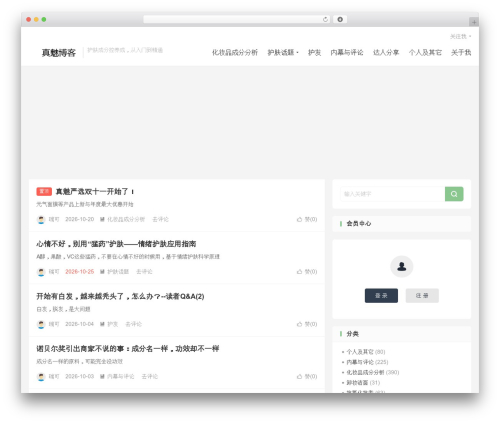Click the keyword search input field

click(x=392, y=194)
